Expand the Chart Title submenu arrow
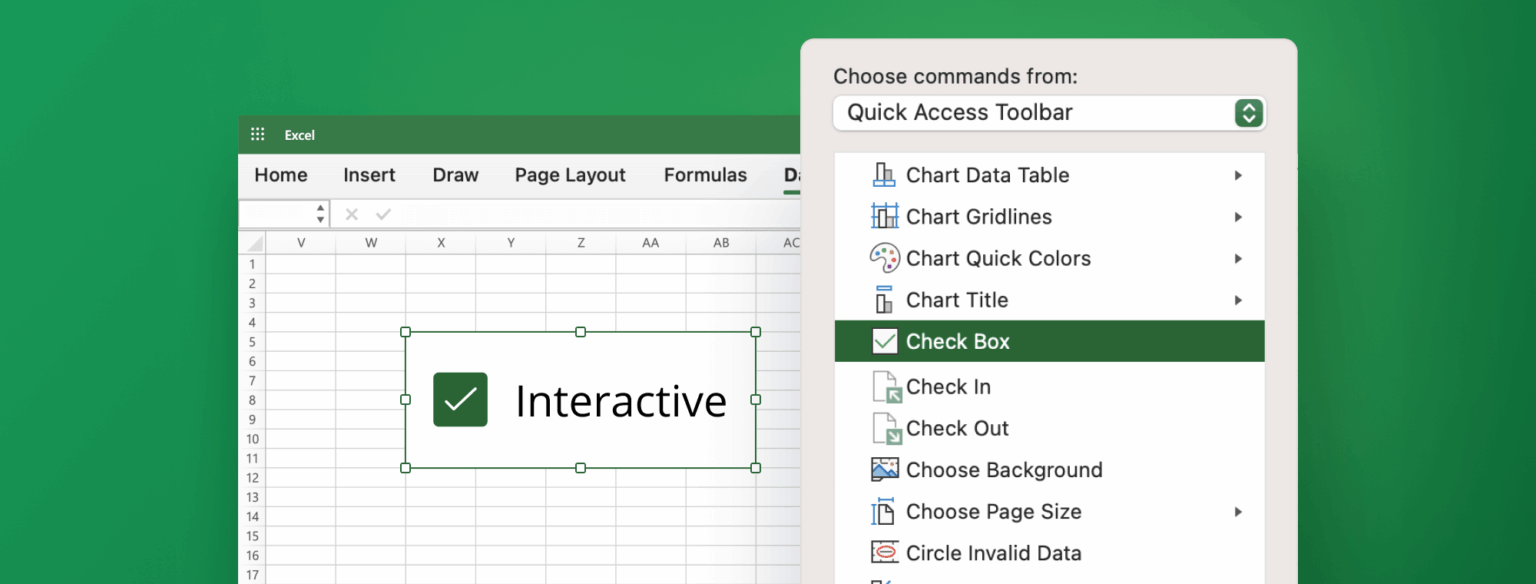 [1238, 300]
